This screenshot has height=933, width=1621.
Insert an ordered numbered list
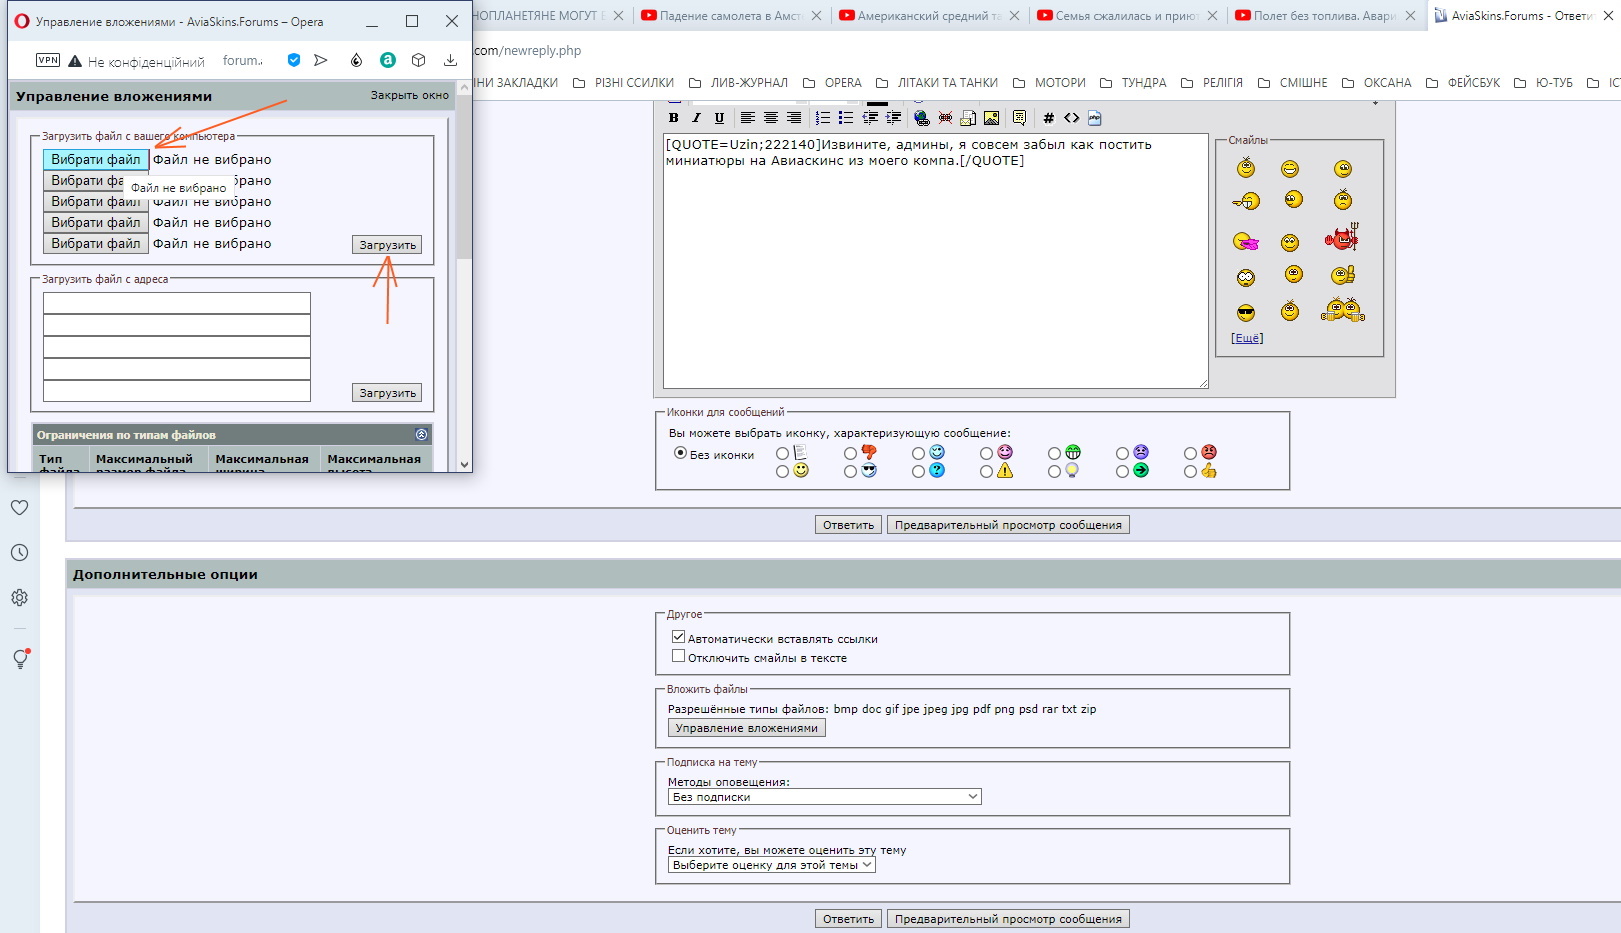[x=822, y=118]
